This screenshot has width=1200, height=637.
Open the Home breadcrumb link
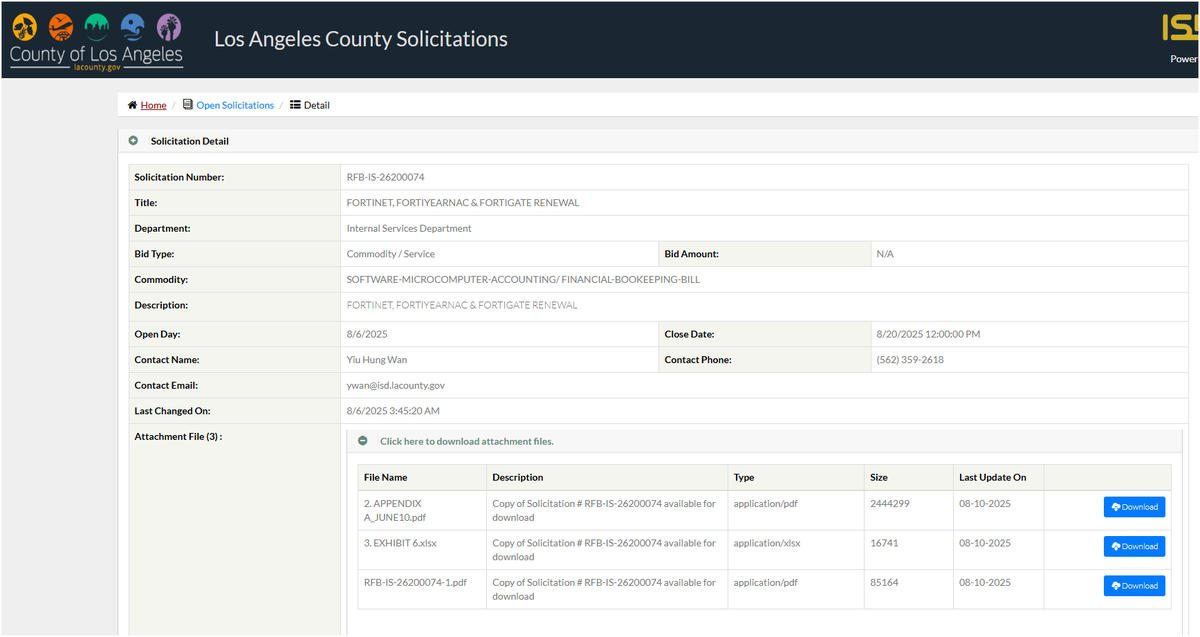(153, 105)
